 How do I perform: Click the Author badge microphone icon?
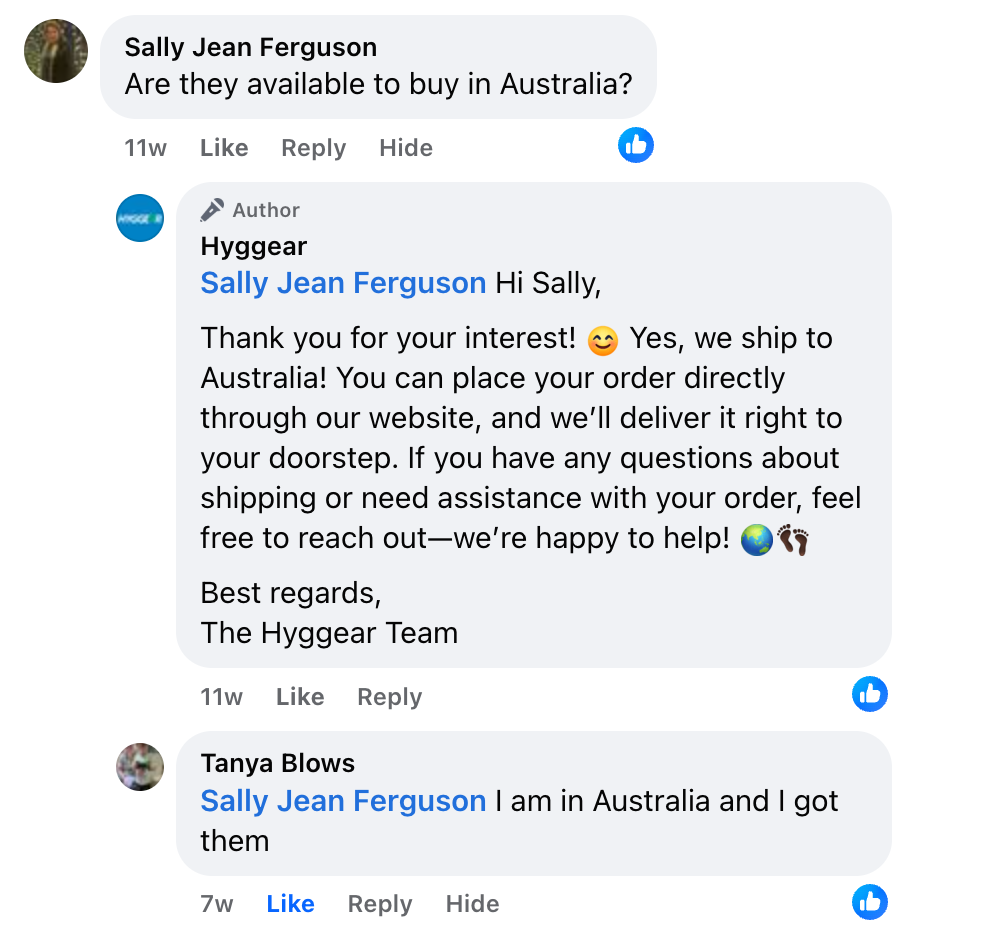click(212, 210)
